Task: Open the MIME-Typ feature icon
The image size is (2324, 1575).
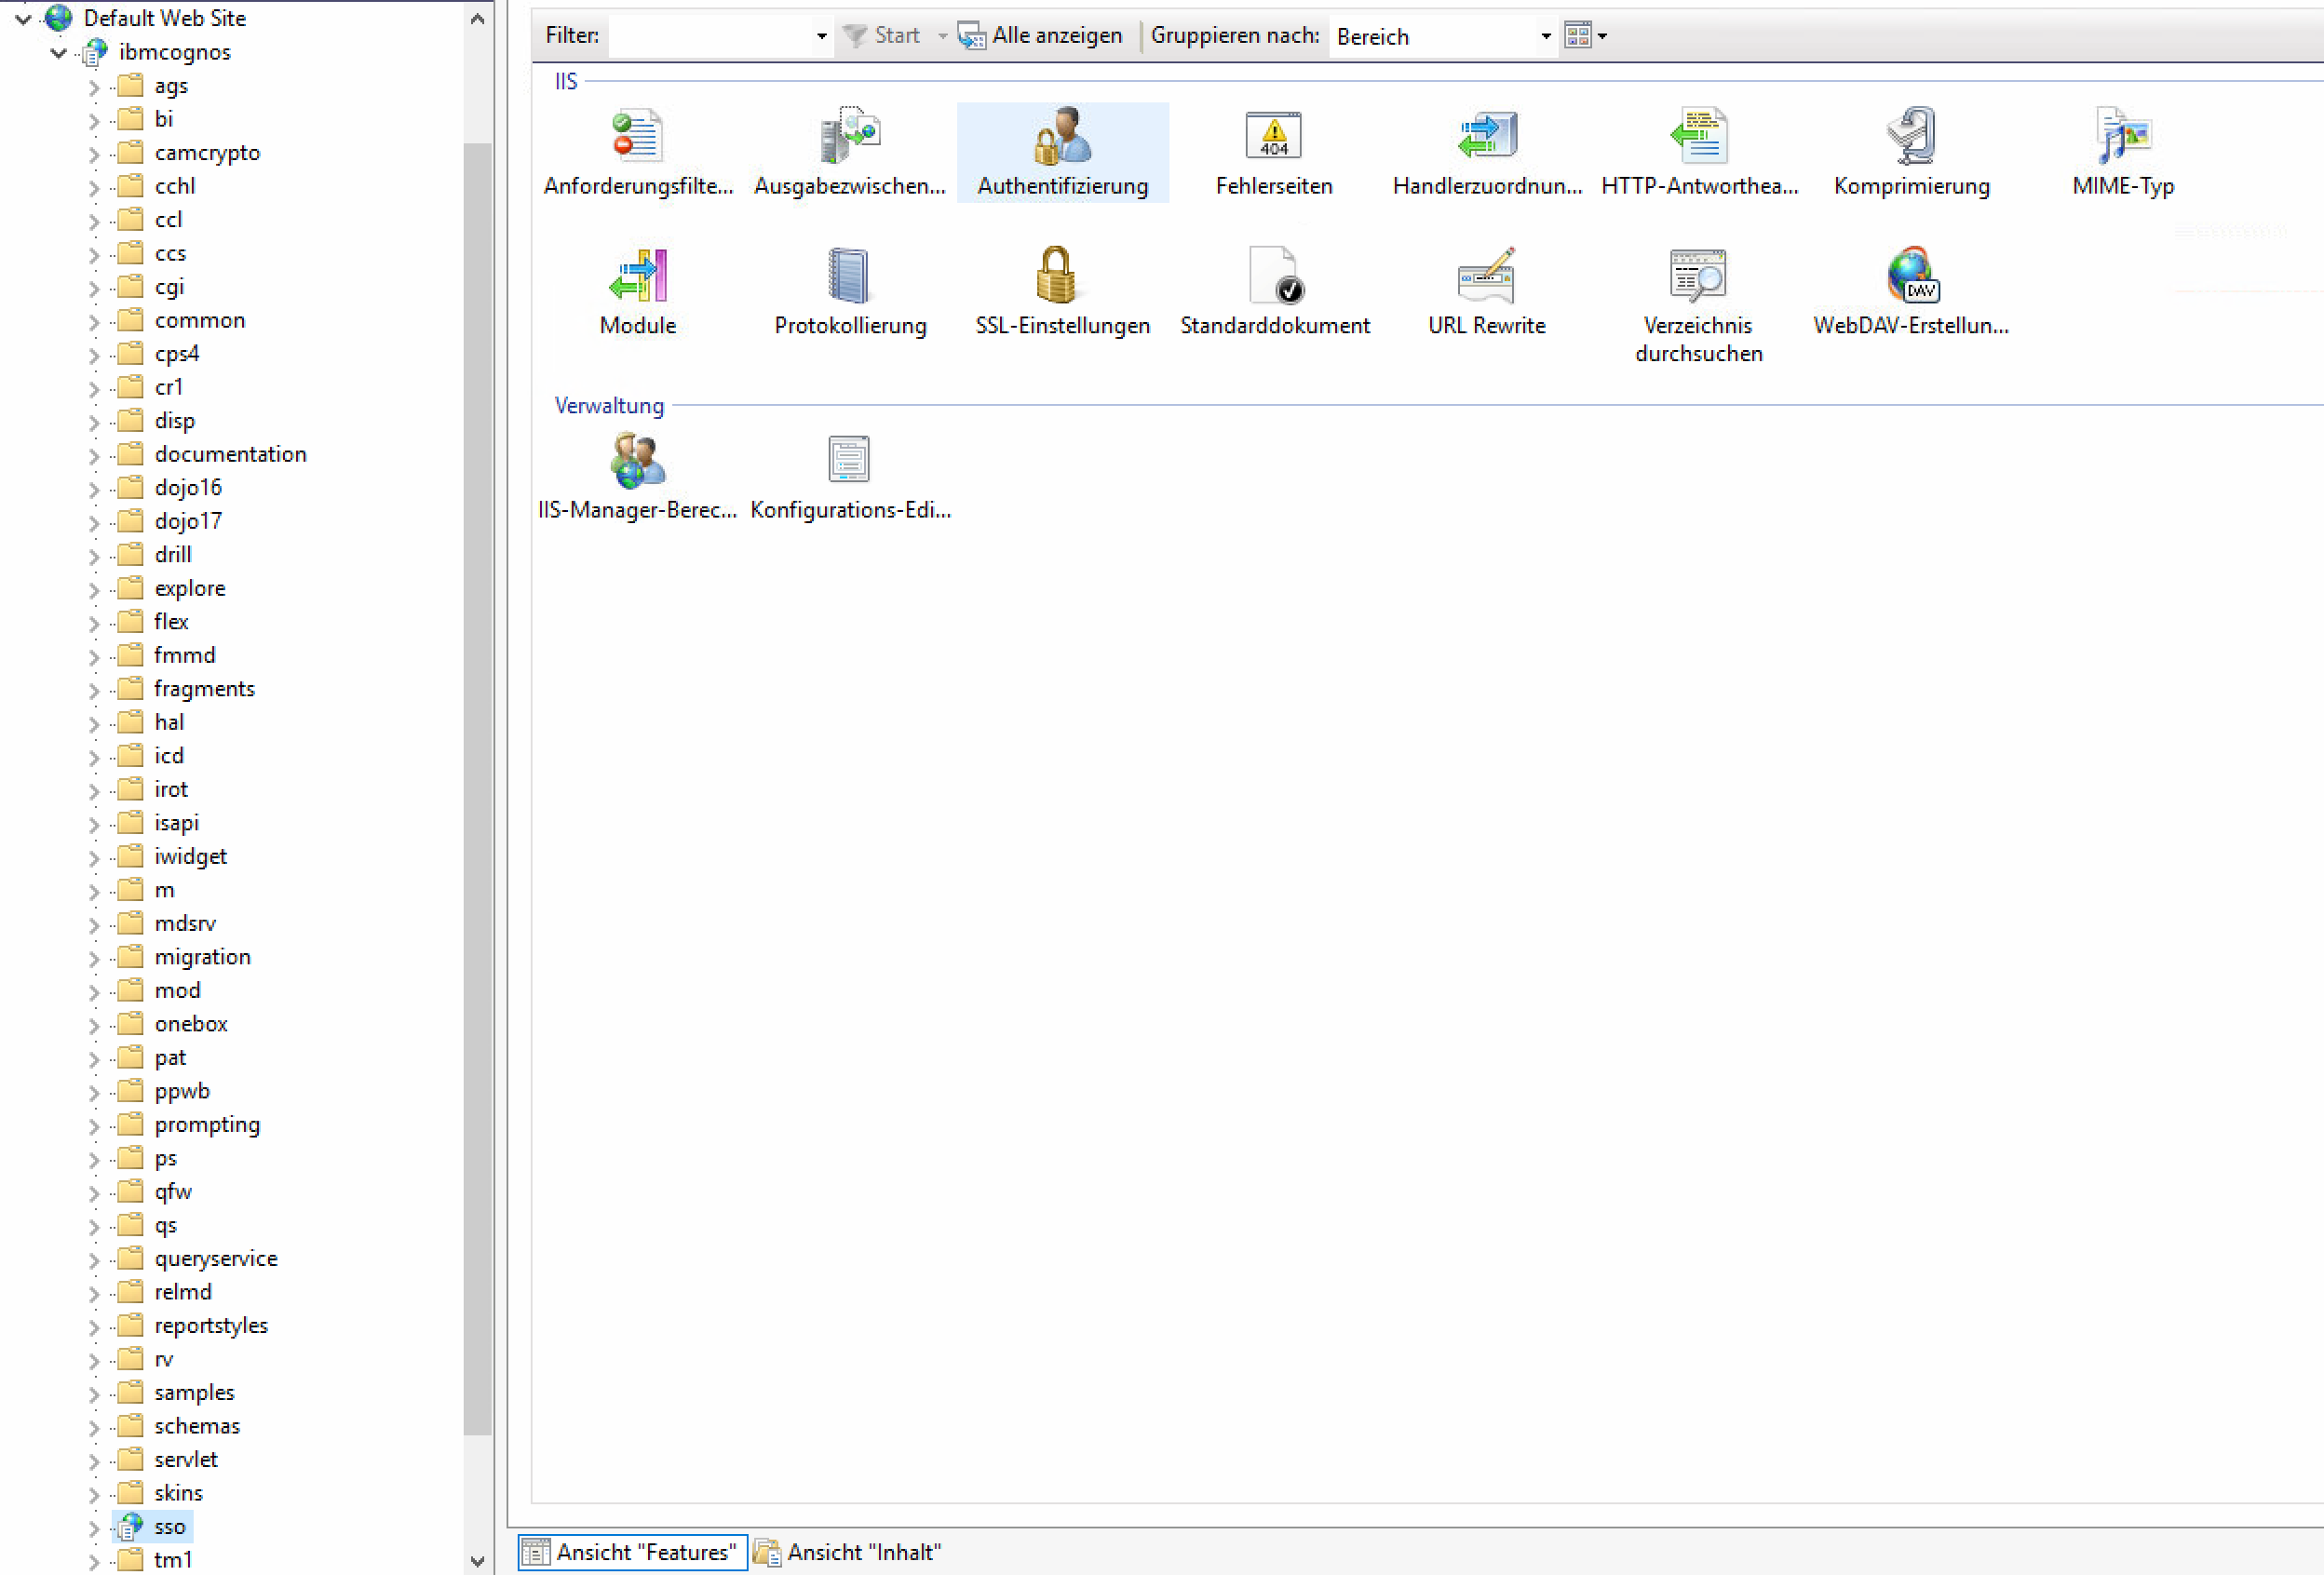Action: pyautogui.click(x=2122, y=137)
